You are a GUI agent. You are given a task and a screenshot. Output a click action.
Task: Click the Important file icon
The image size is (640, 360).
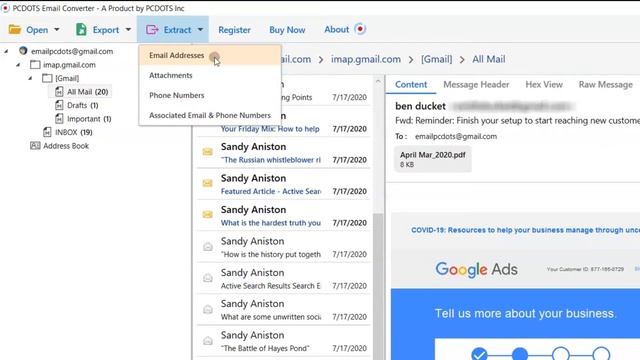coord(59,118)
